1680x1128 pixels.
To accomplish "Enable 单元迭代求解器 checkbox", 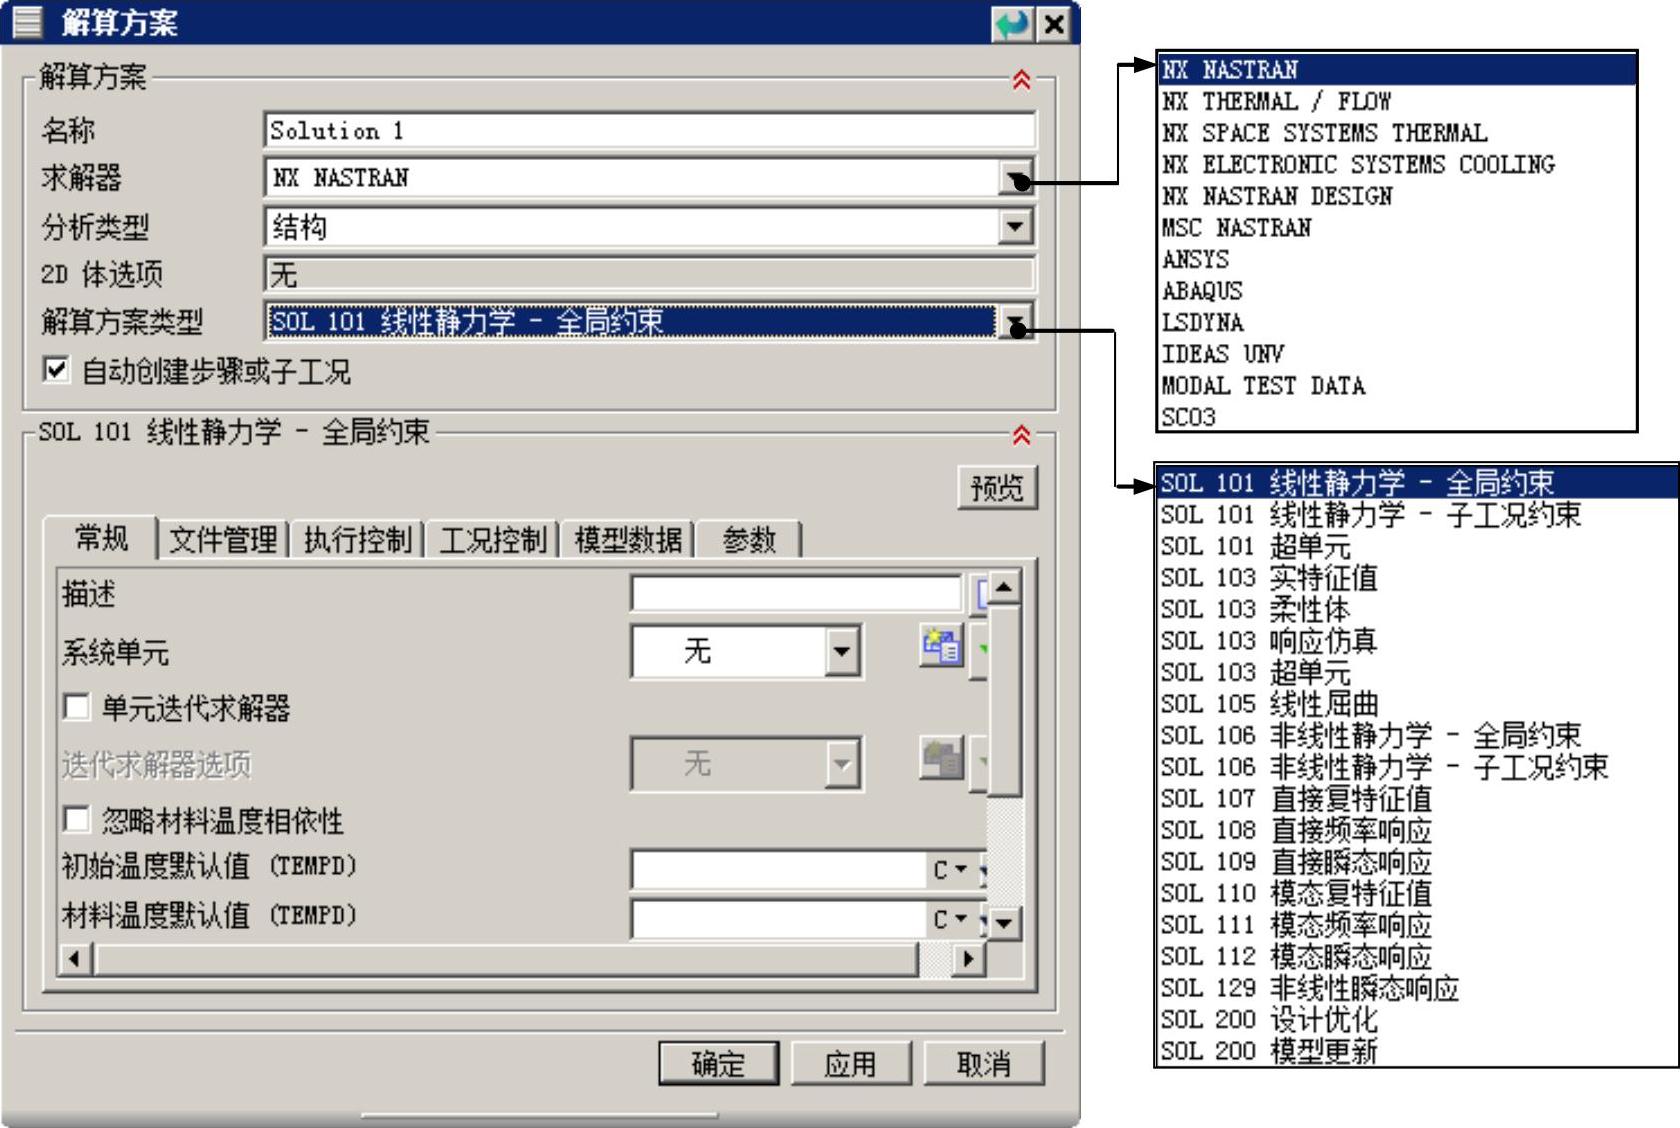I will 76,707.
